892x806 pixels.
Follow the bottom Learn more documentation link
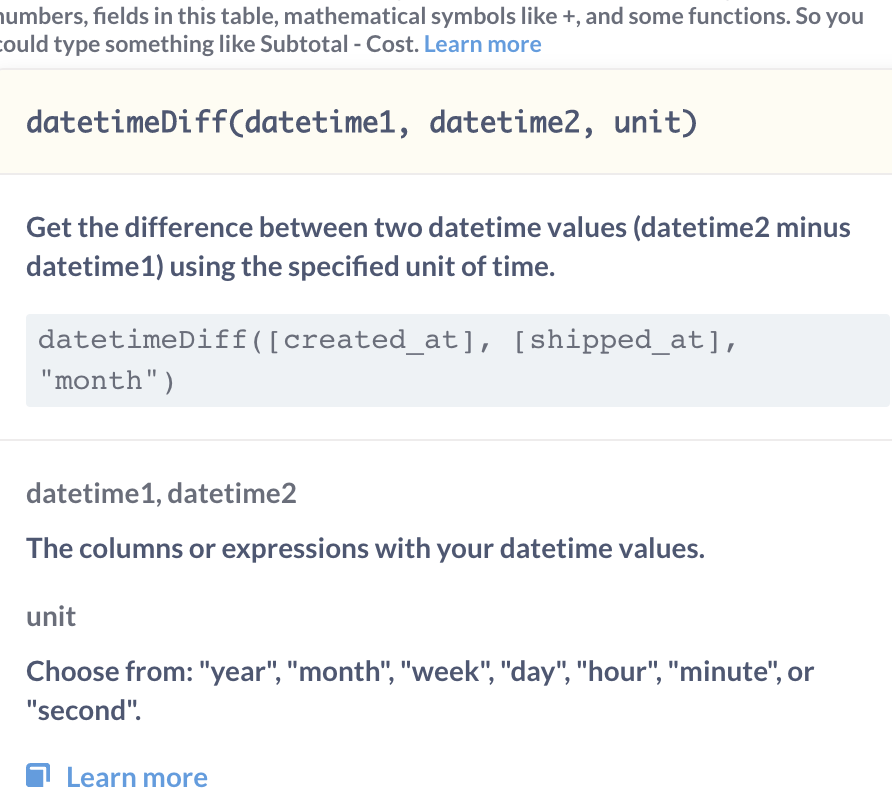(x=137, y=777)
